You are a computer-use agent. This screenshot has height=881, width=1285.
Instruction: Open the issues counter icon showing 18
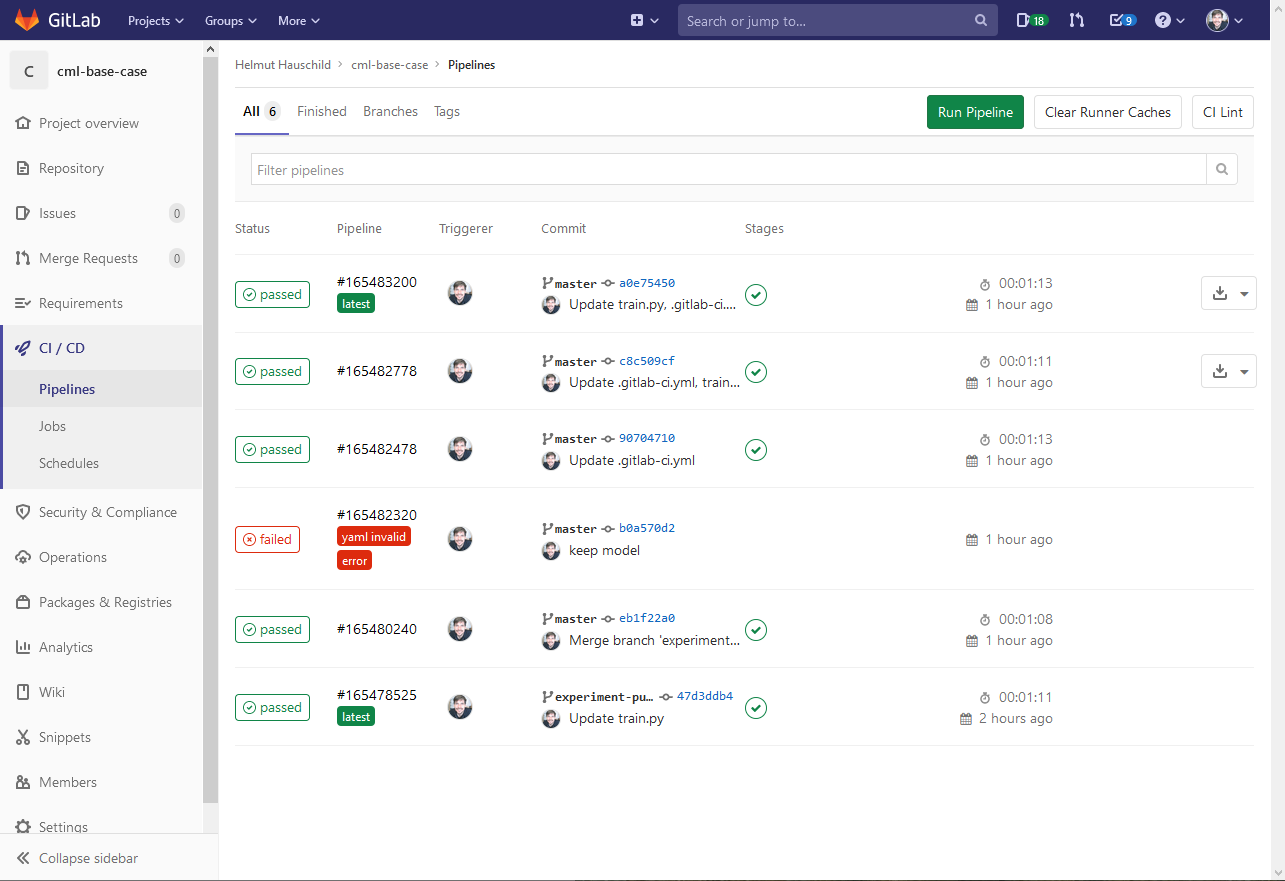pos(1031,20)
